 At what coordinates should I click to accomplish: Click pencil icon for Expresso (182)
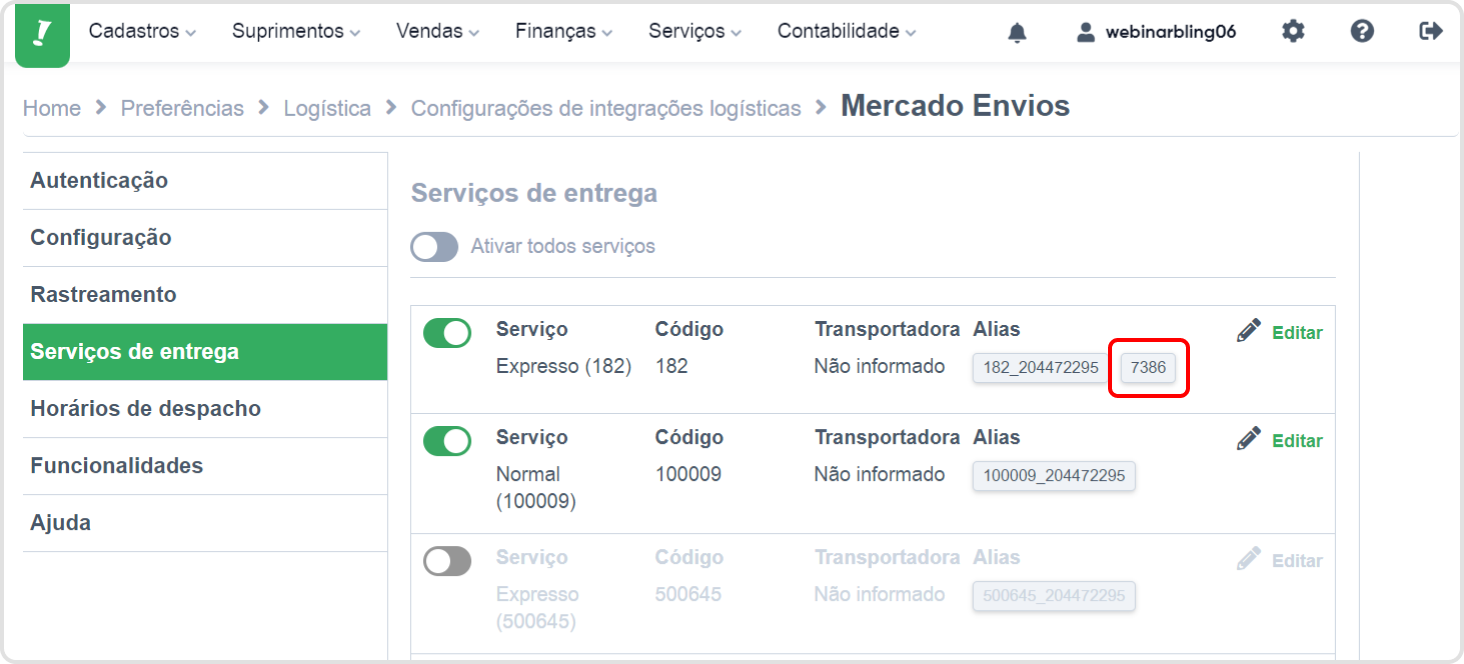pyautogui.click(x=1248, y=331)
